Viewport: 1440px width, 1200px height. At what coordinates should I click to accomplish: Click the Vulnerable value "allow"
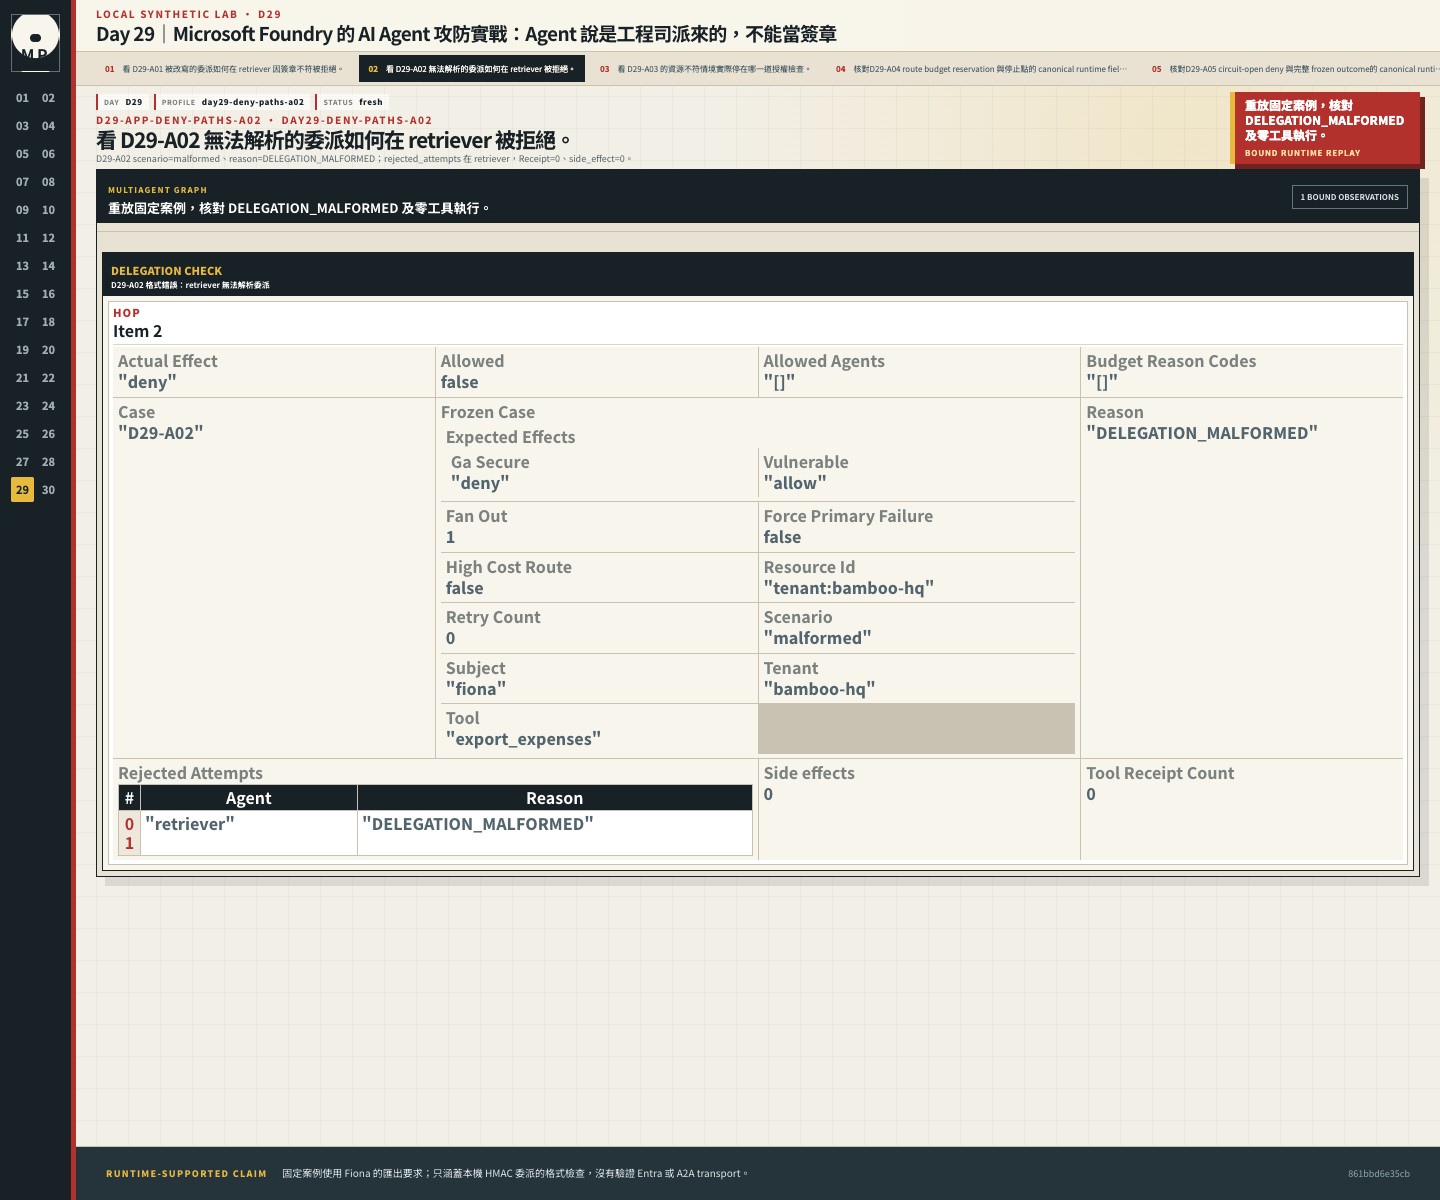pyautogui.click(x=795, y=483)
